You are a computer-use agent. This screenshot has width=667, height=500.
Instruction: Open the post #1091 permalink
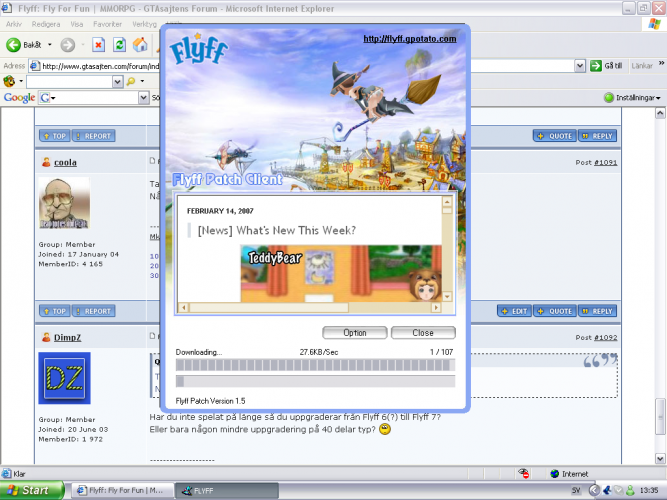[605, 162]
